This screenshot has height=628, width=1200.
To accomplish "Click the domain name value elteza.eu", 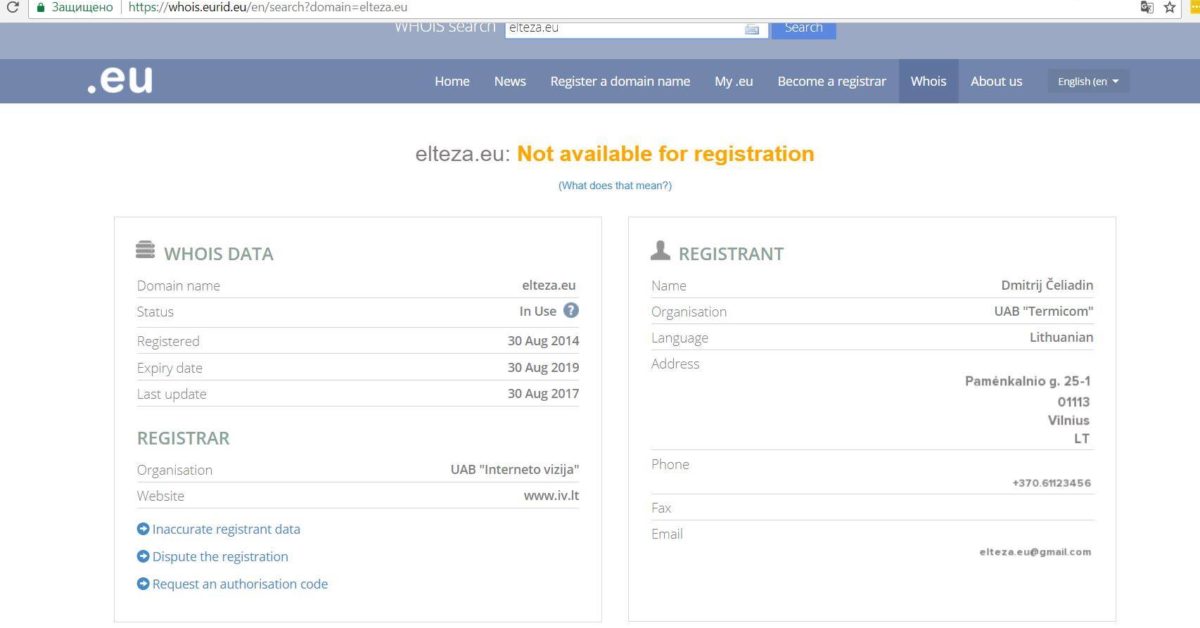I will [549, 285].
